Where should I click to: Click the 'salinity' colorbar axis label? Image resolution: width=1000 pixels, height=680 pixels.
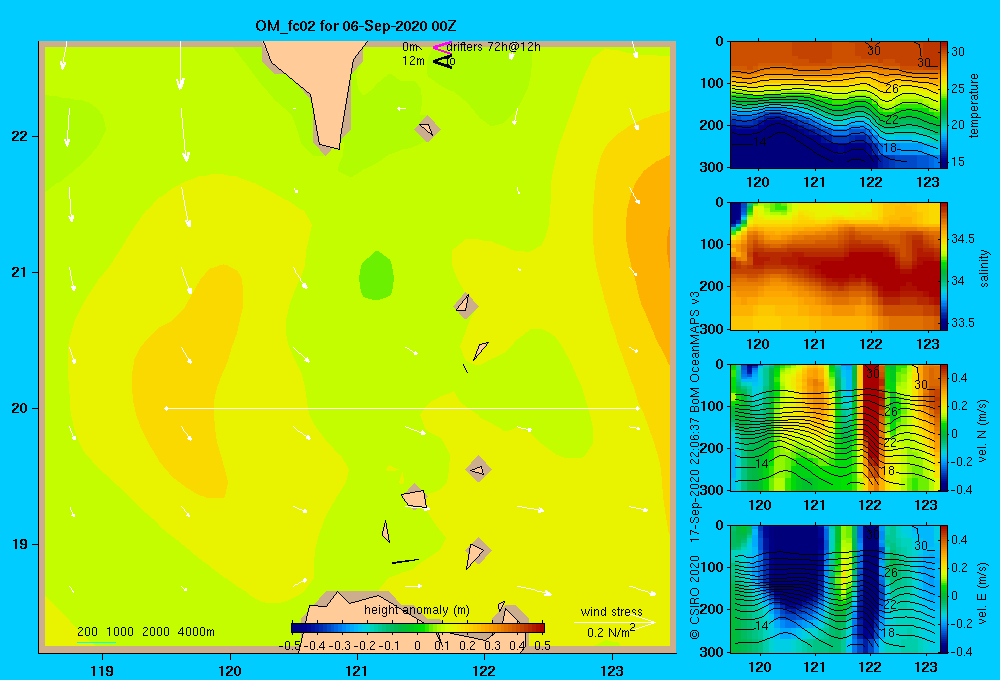[x=983, y=268]
